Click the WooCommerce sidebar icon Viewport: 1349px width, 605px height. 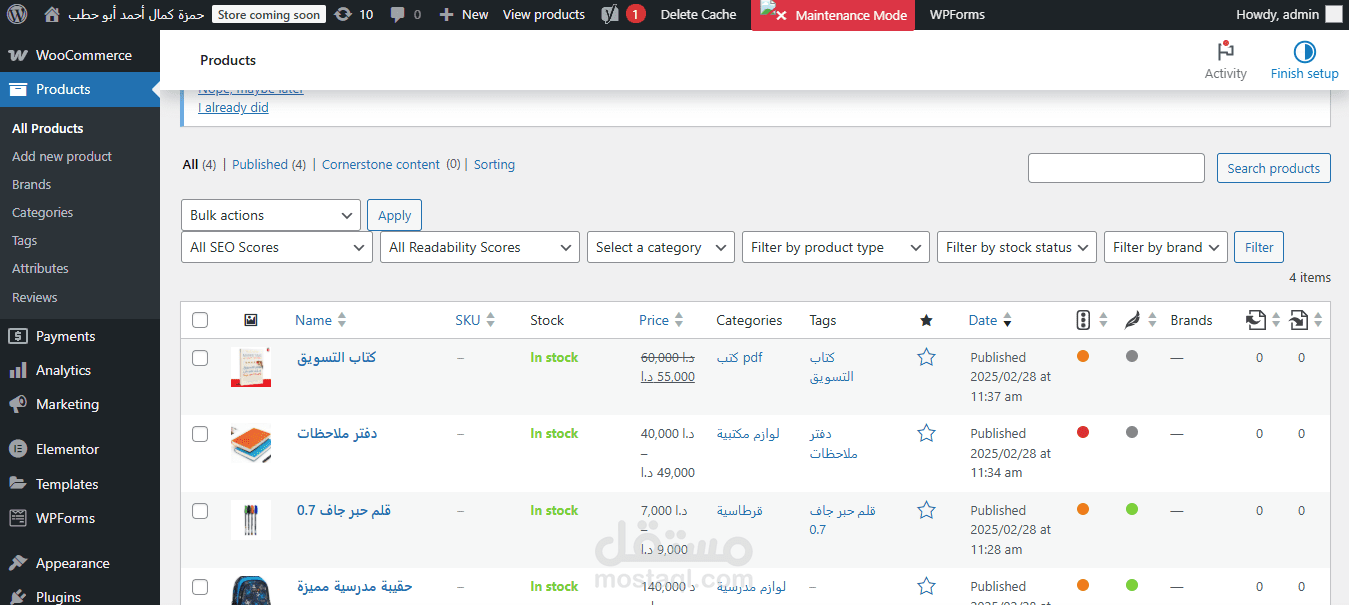pos(18,55)
